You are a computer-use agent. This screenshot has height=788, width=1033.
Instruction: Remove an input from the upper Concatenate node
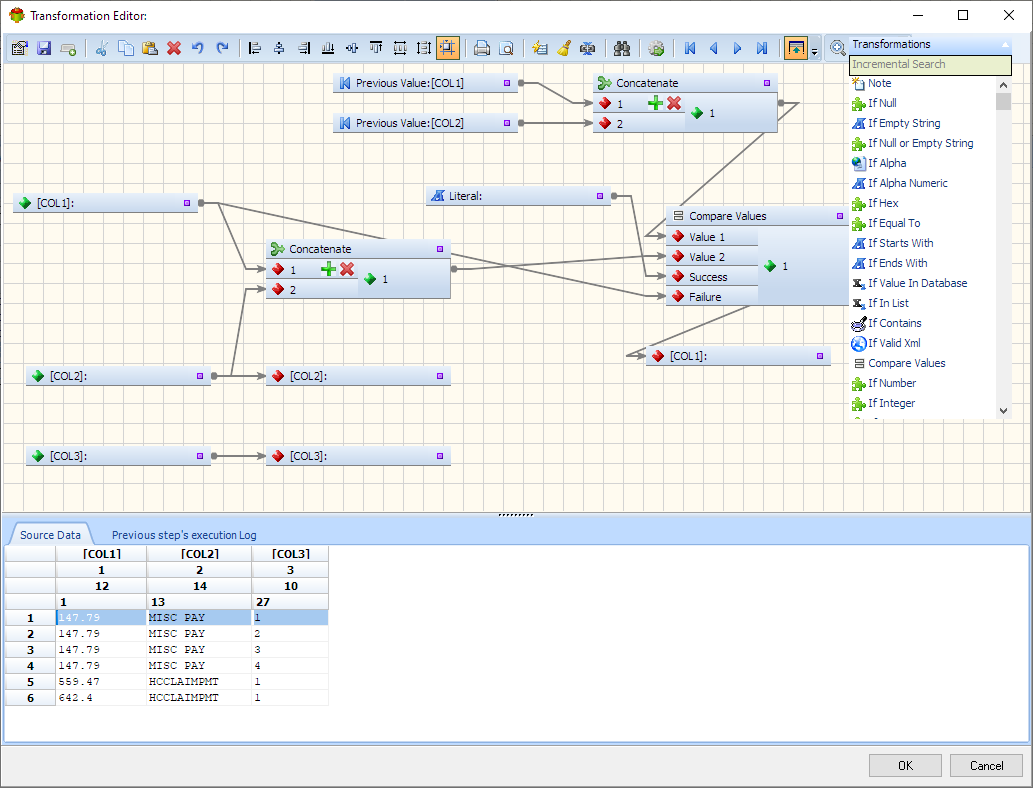tap(673, 103)
